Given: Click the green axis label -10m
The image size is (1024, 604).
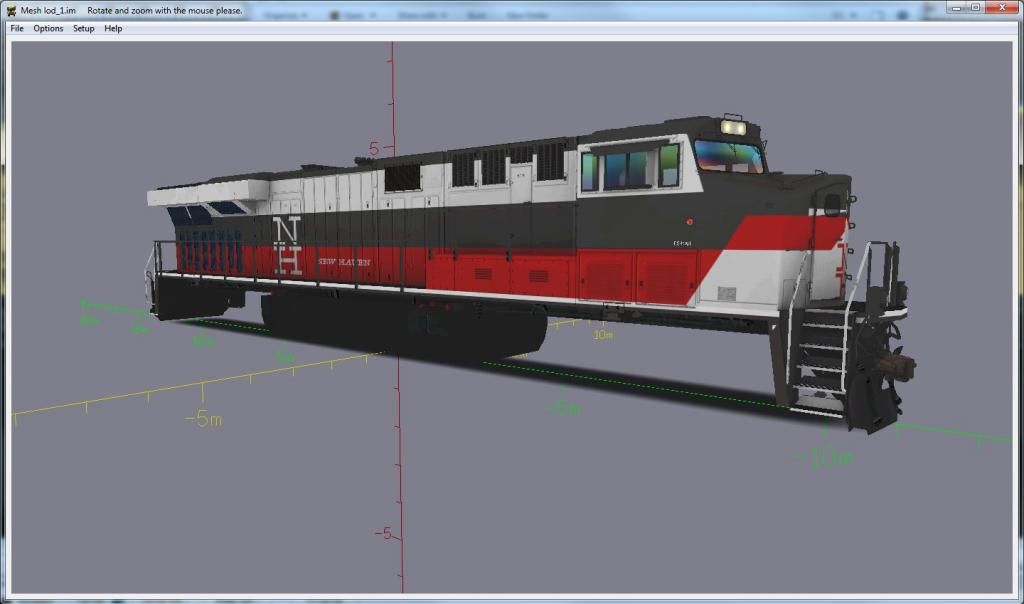Looking at the screenshot, I should coord(823,458).
